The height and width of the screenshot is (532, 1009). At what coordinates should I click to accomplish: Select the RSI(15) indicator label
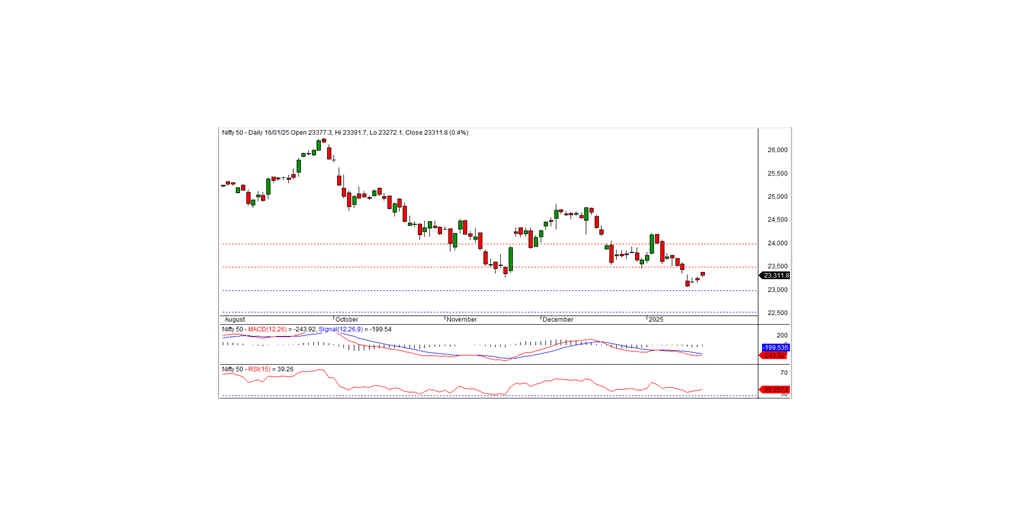tap(263, 367)
